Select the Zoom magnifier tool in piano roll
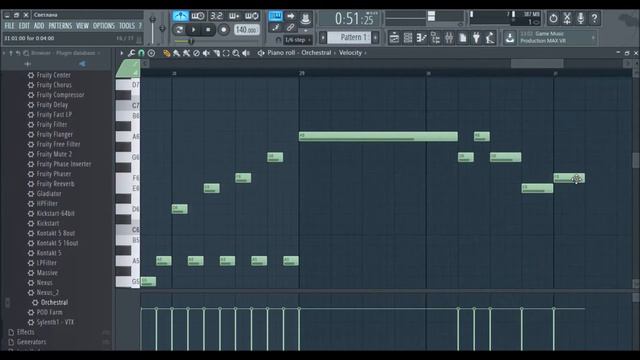This screenshot has height=360, width=640. [x=236, y=53]
